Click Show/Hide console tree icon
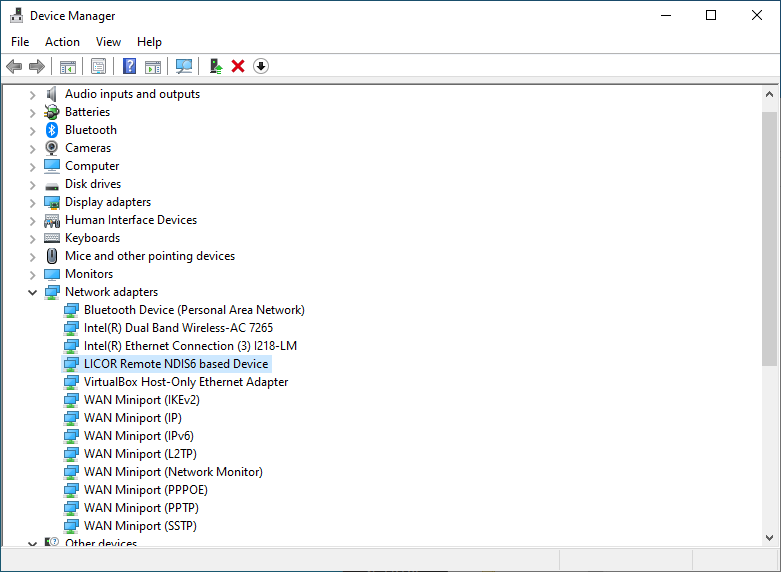 68,66
